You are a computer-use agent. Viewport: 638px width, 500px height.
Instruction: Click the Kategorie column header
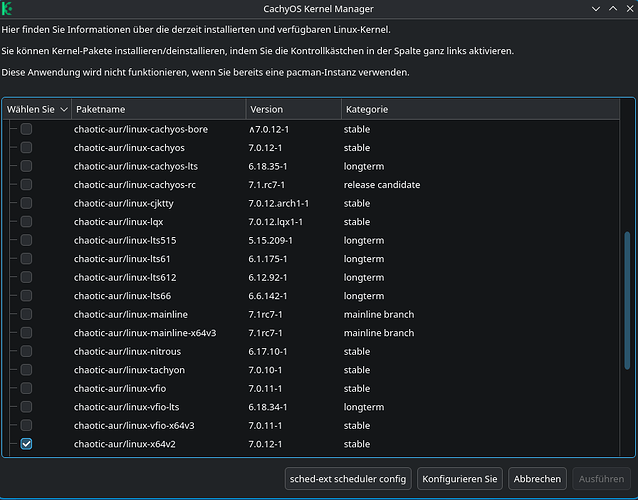(481, 109)
